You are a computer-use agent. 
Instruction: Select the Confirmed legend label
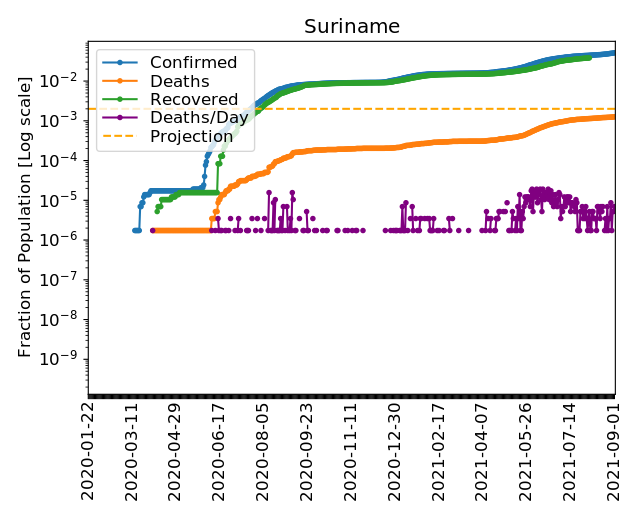pyautogui.click(x=193, y=63)
